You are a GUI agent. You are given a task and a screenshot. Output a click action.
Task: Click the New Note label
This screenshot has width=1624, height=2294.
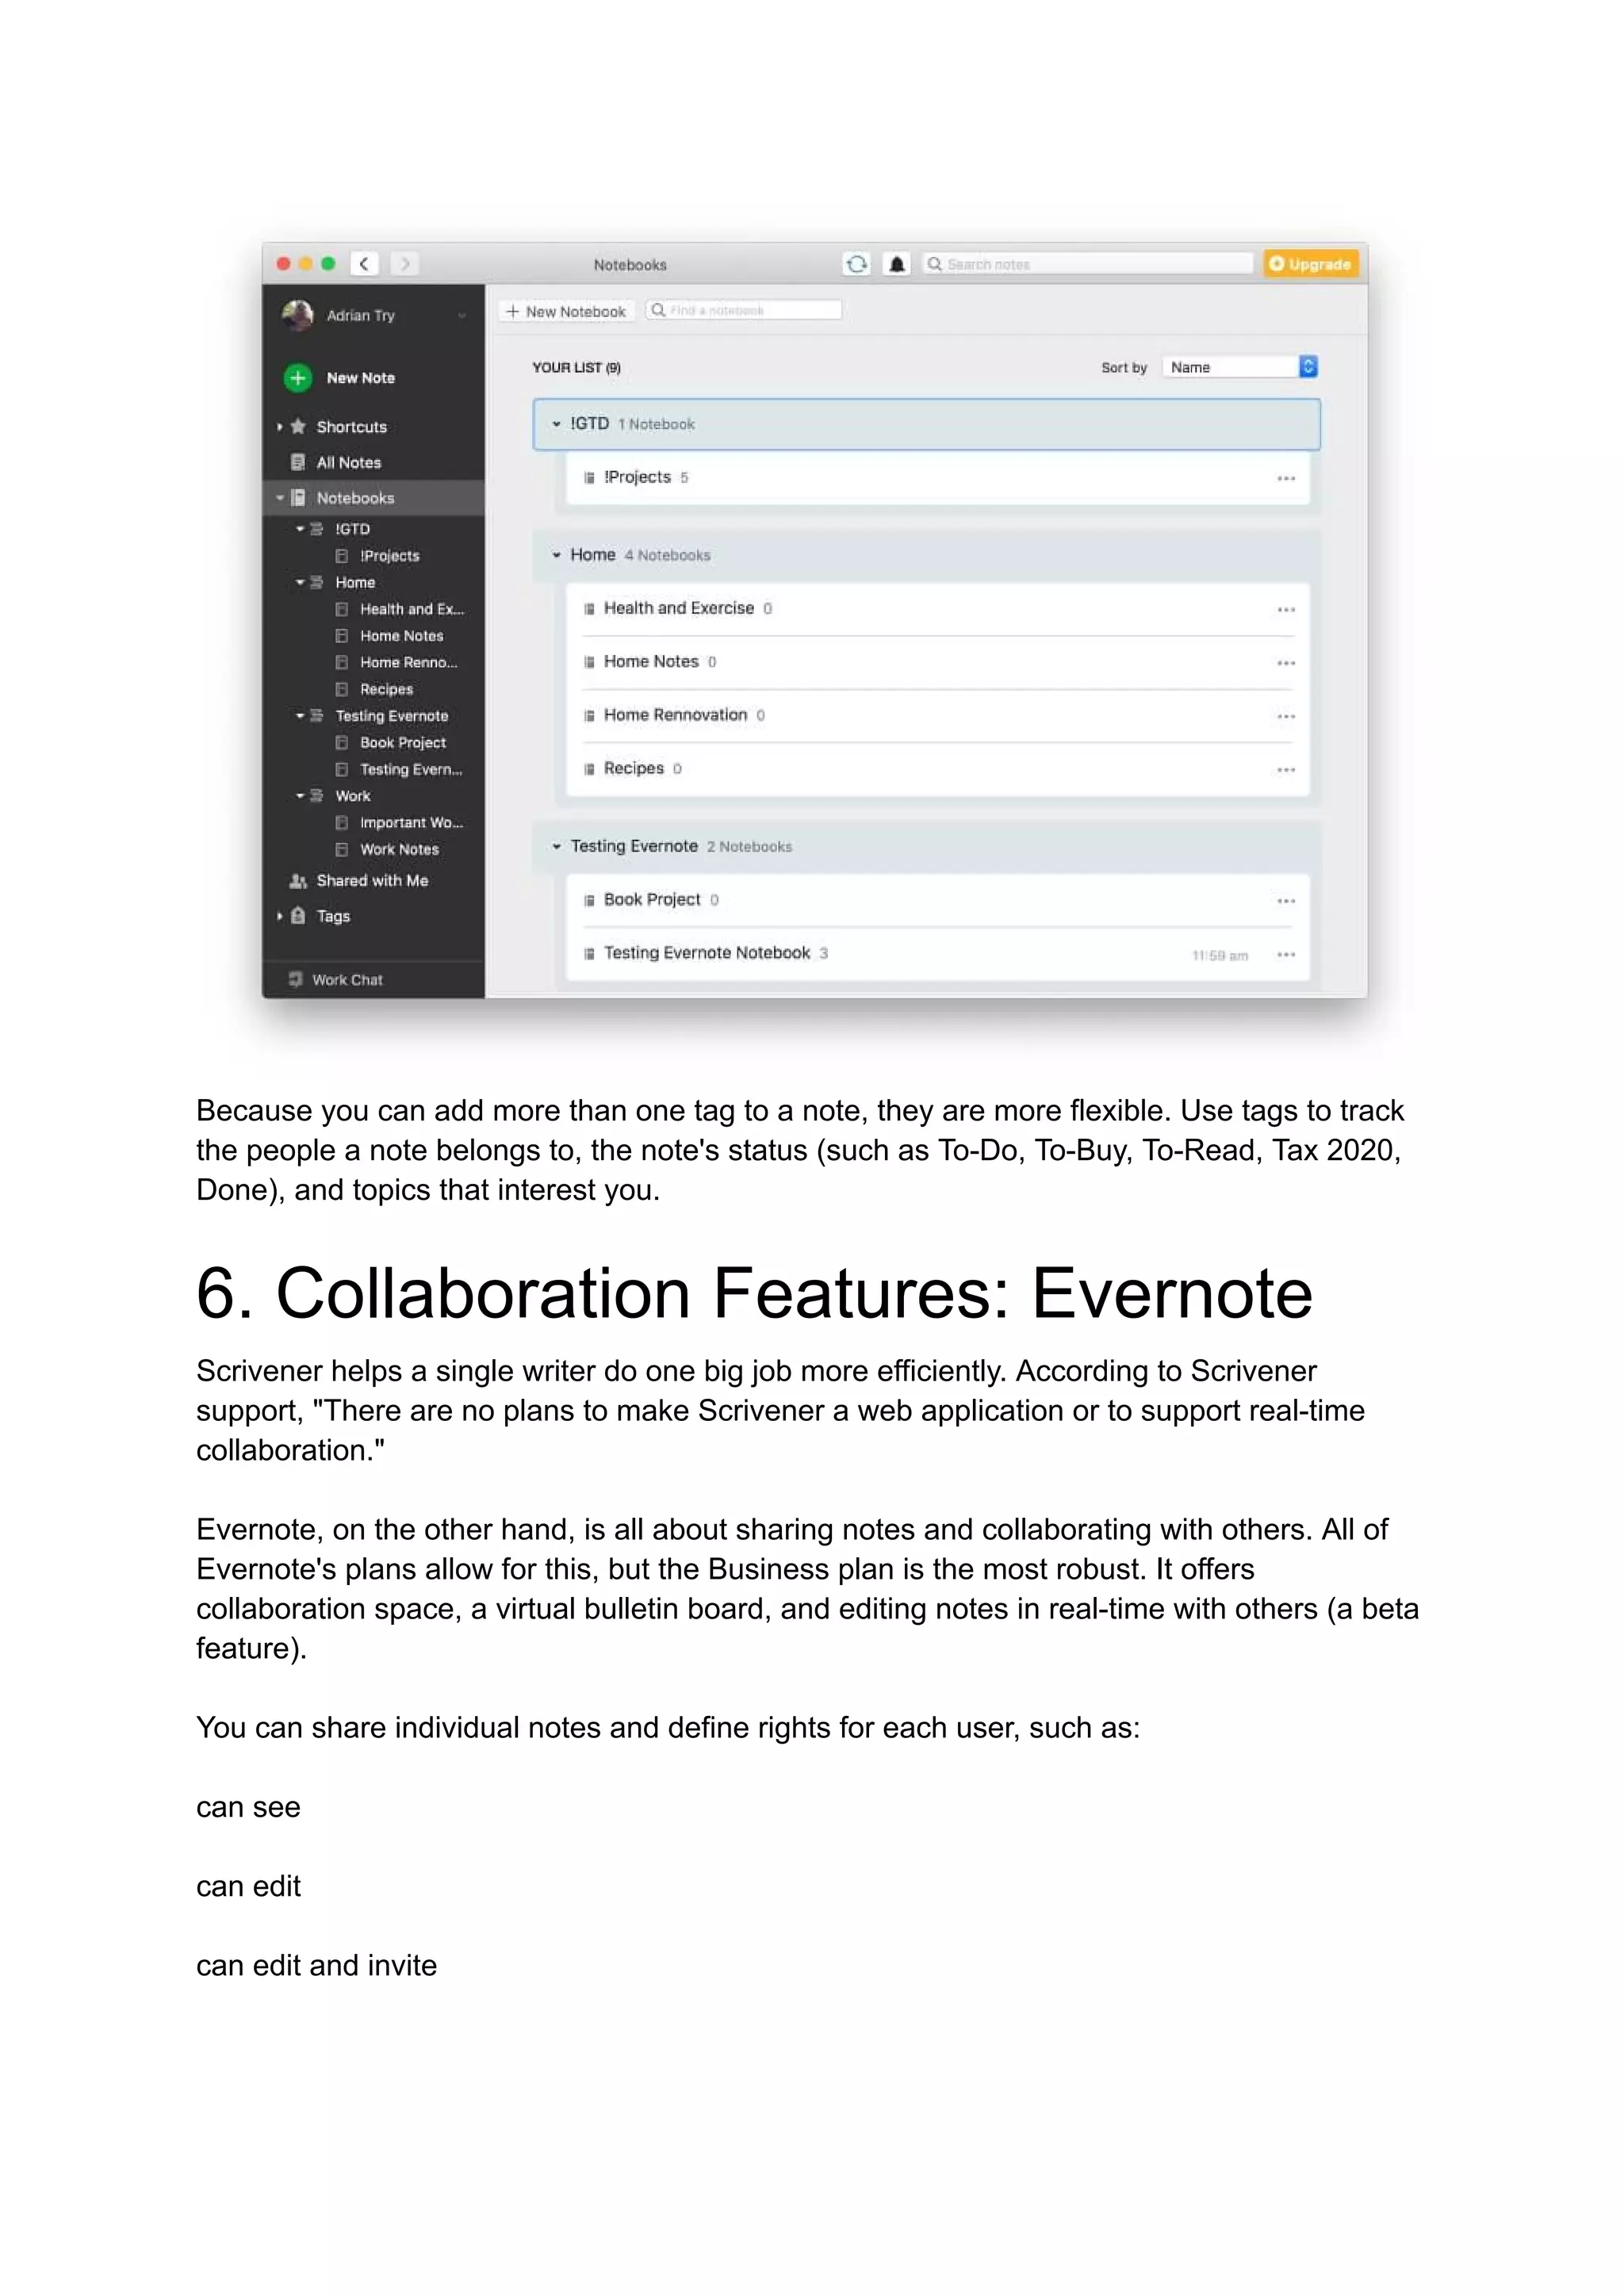pyautogui.click(x=360, y=378)
